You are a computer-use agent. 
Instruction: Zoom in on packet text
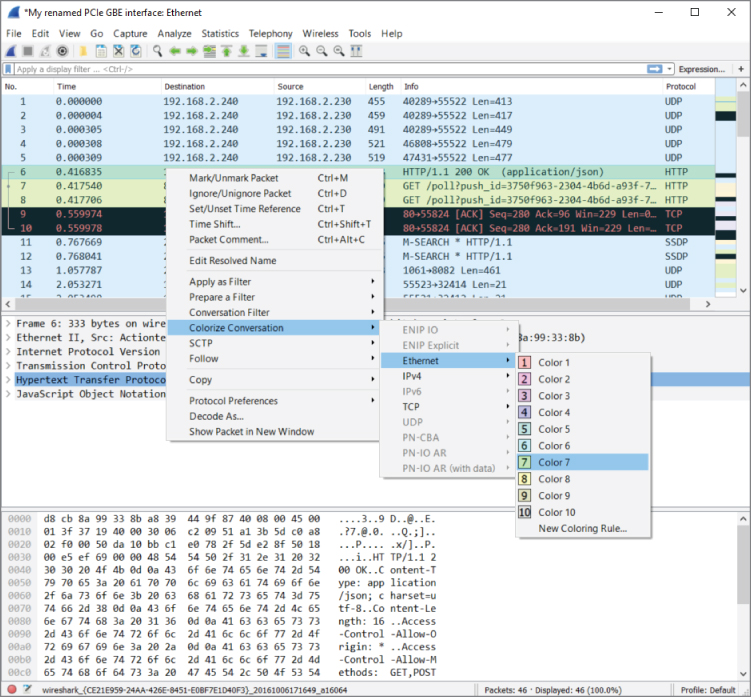click(x=306, y=50)
